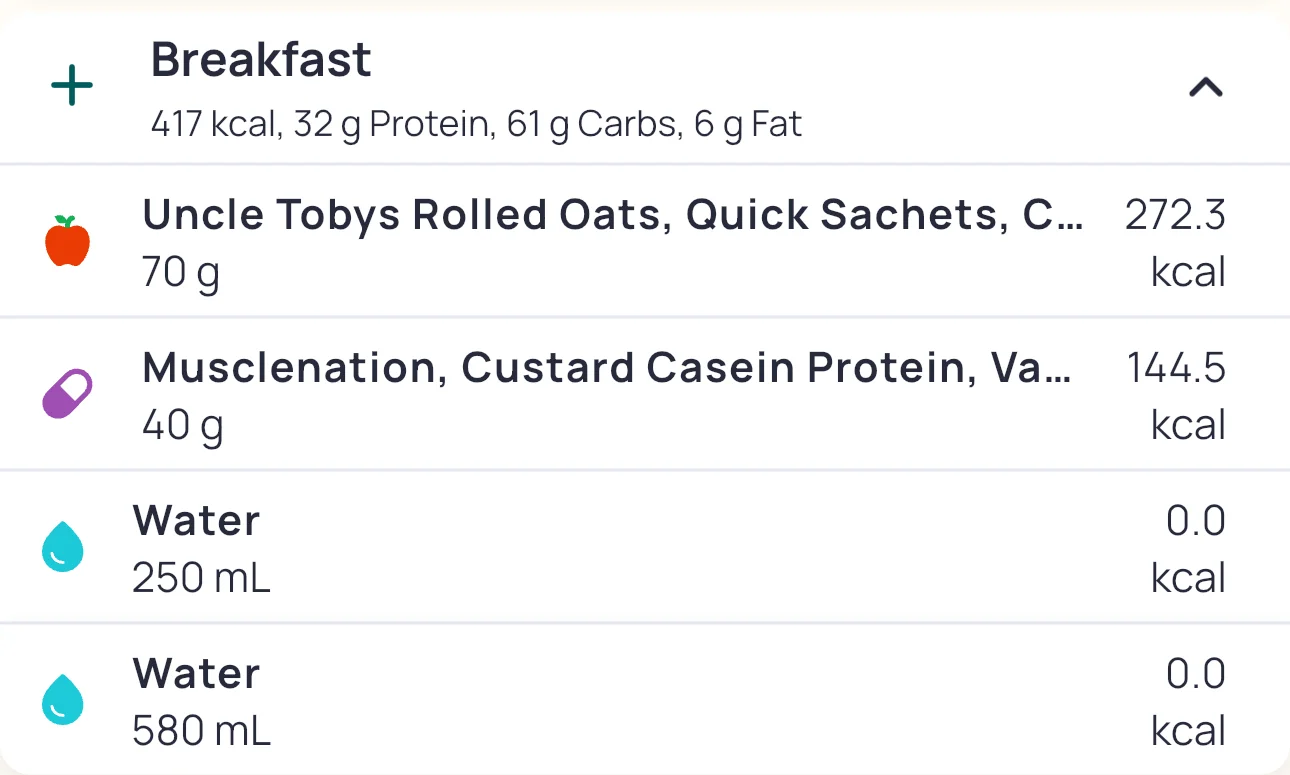Open the Musclenation Custard Casein Protein entry
This screenshot has height=775, width=1290.
606,368
